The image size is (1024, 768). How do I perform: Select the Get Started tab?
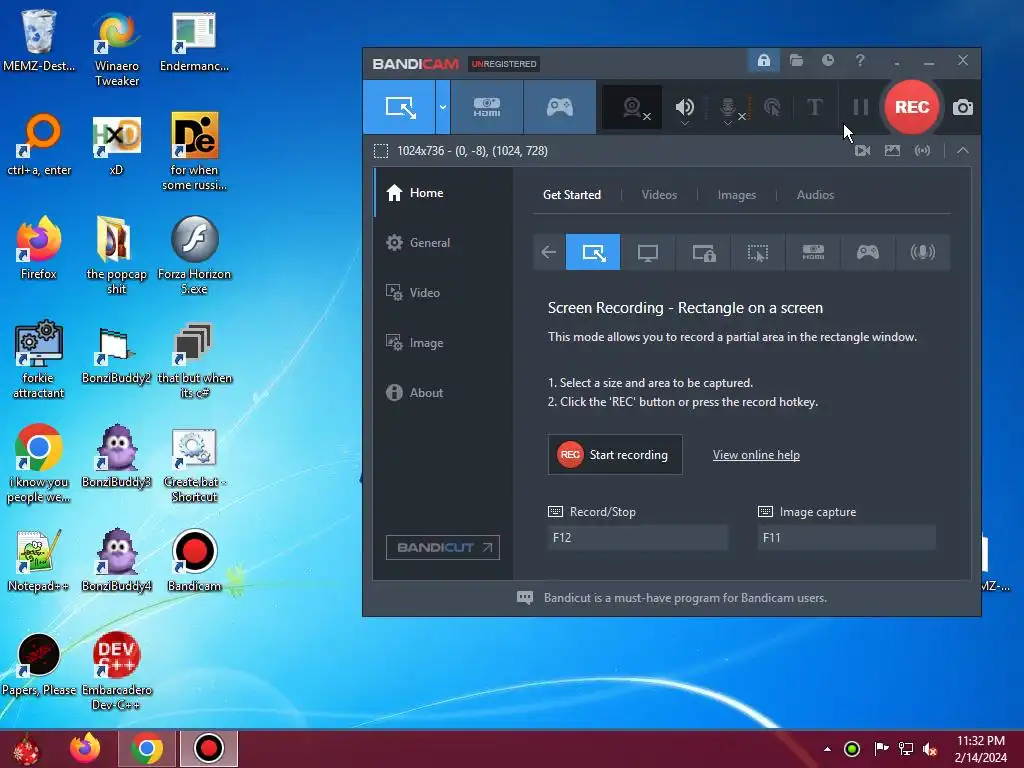(571, 195)
